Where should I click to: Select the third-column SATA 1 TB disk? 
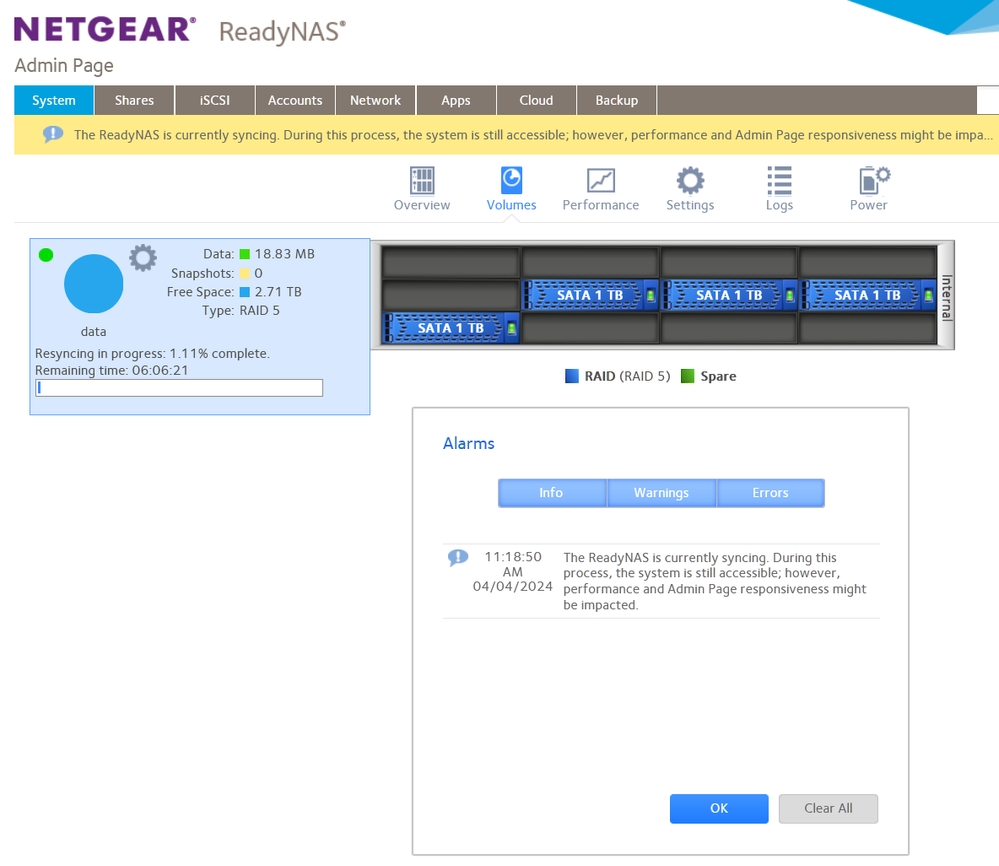(729, 295)
